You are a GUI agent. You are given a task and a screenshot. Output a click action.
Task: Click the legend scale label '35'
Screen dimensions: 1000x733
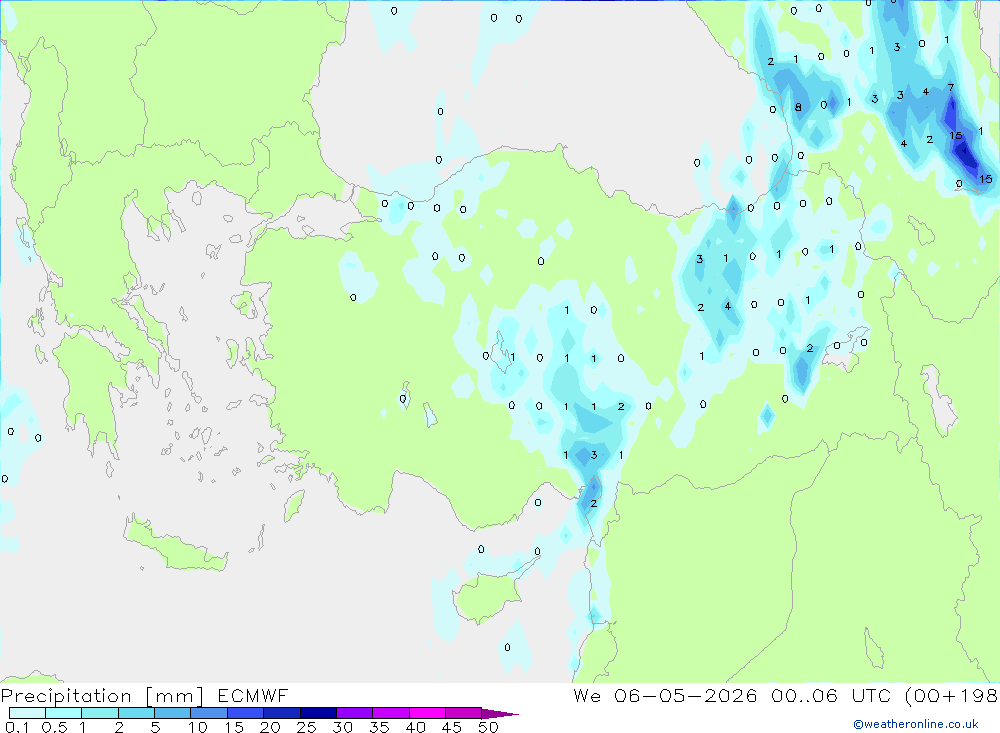[379, 727]
